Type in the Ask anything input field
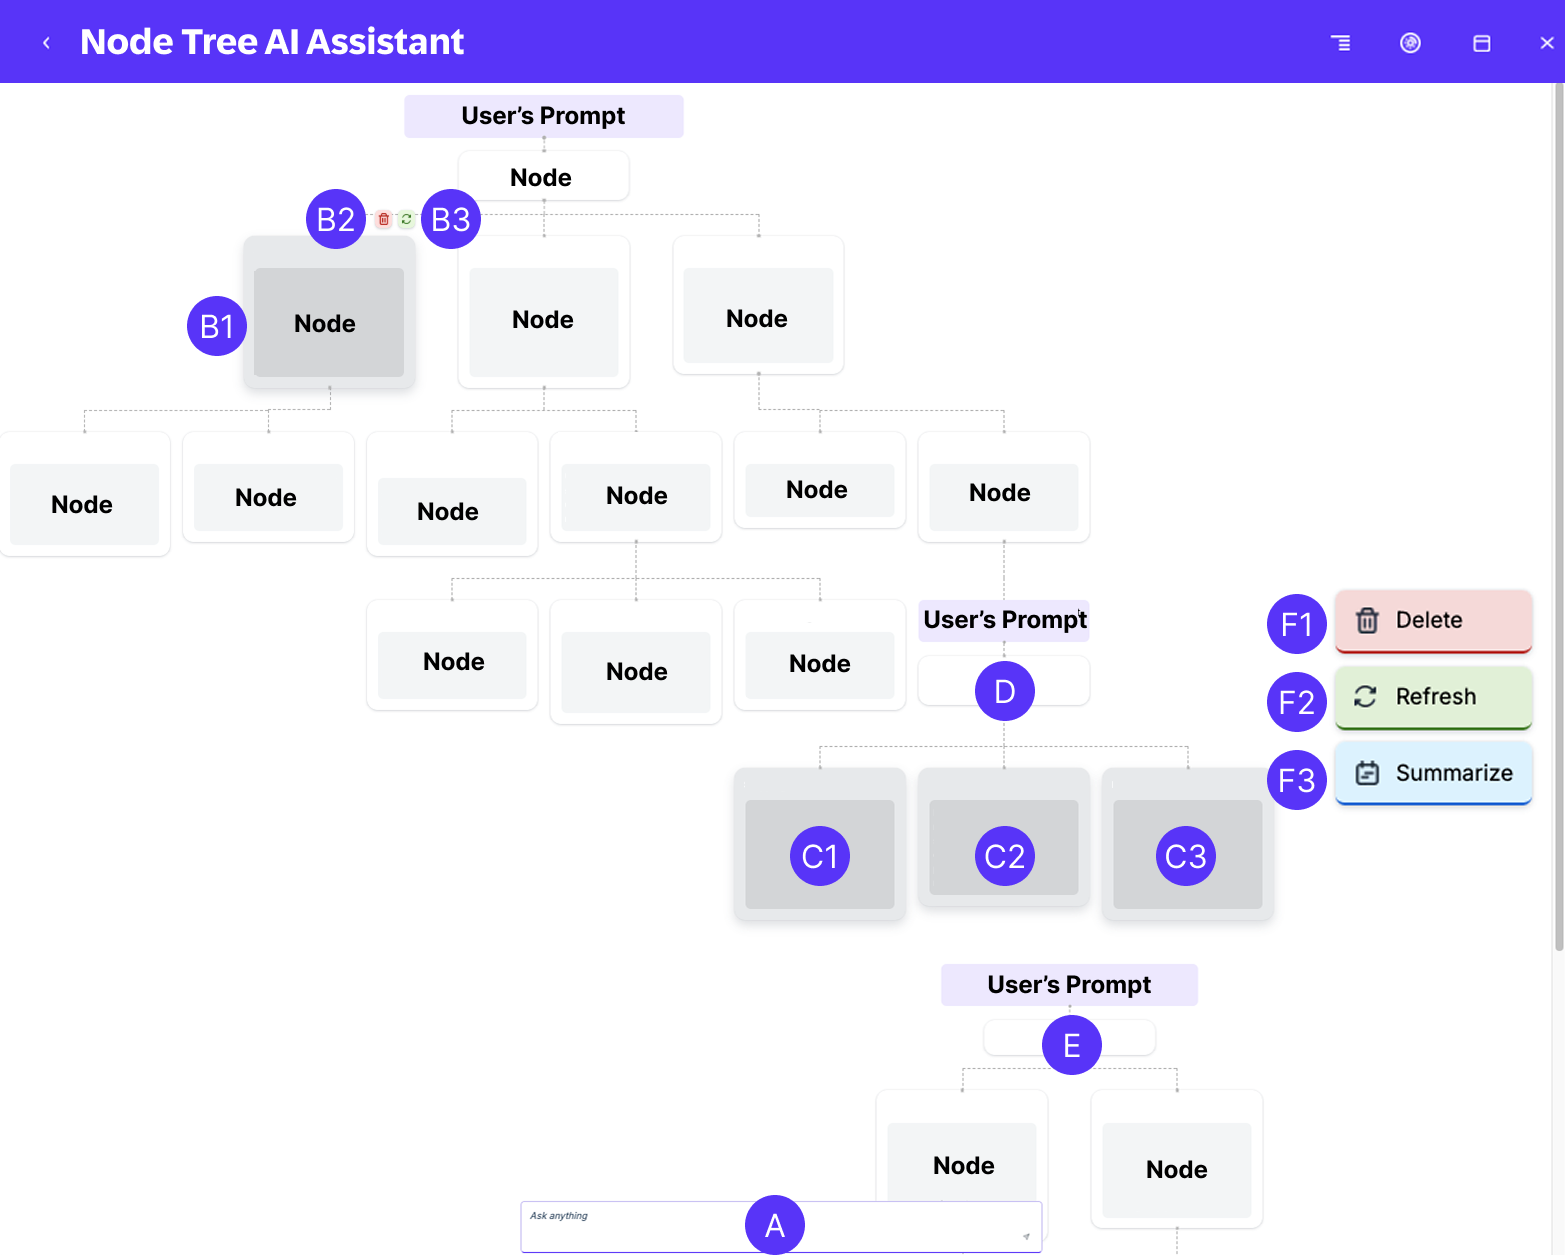 [650, 1228]
